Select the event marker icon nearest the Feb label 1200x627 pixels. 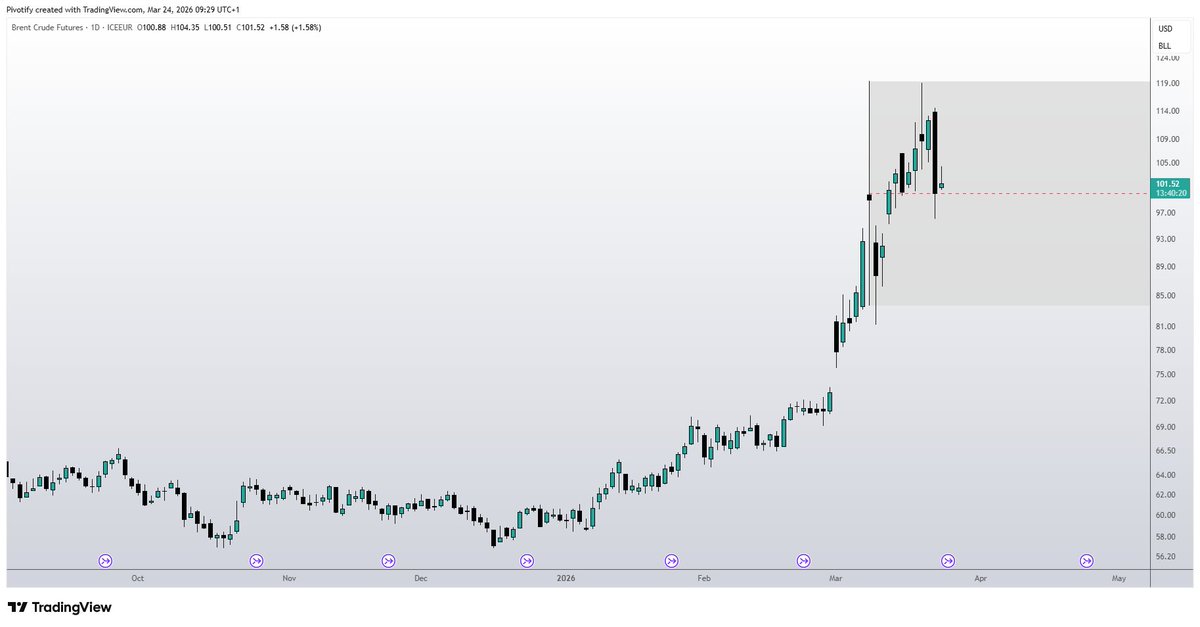pos(671,561)
